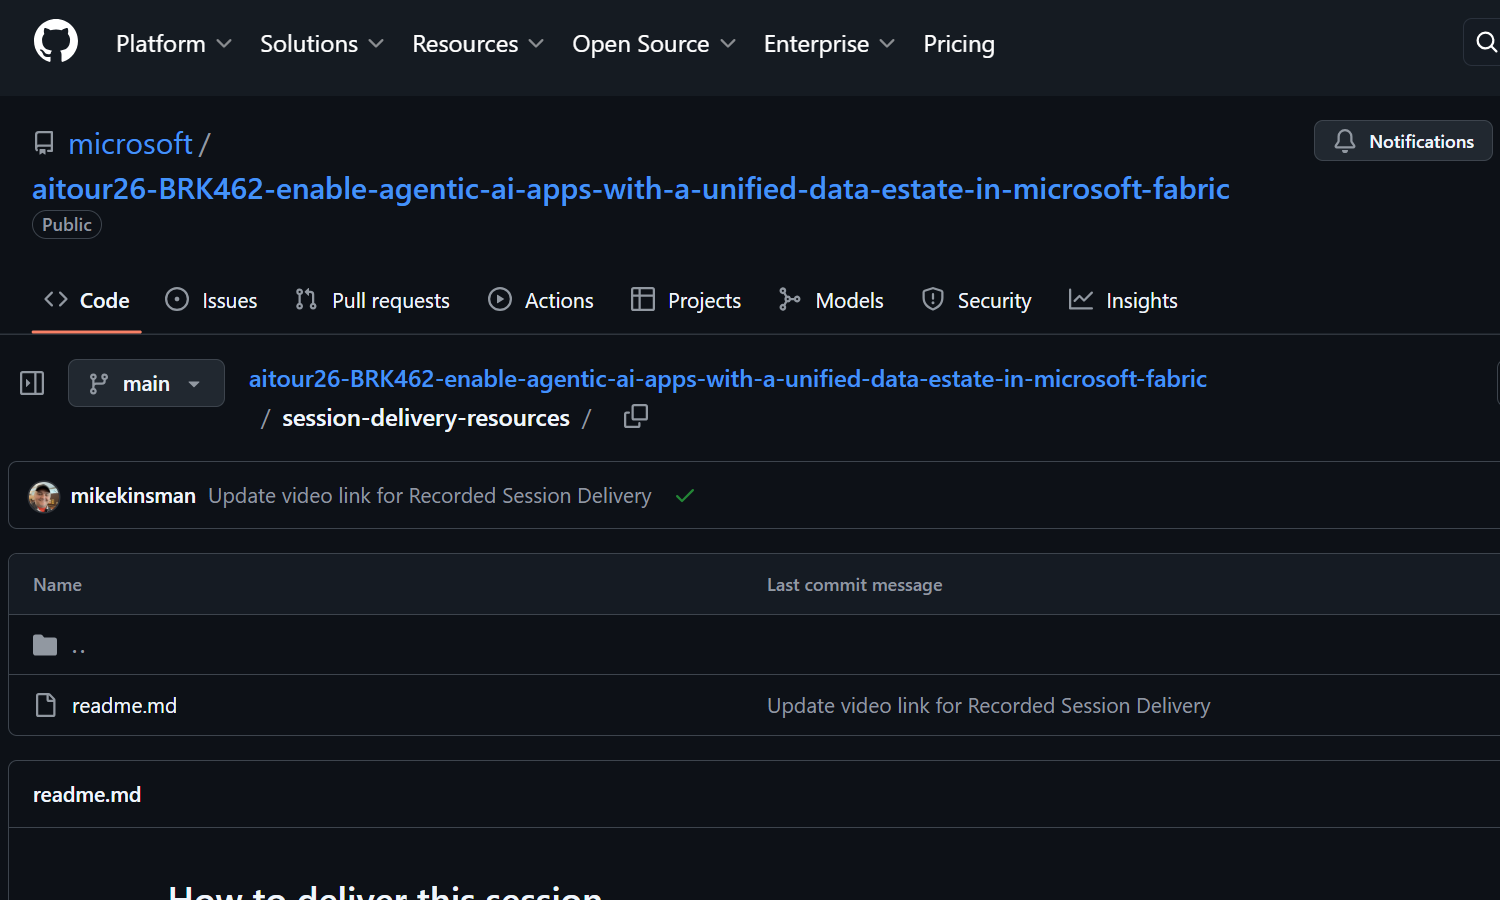The width and height of the screenshot is (1500, 900).
Task: Open the main branch dropdown
Action: [x=146, y=383]
